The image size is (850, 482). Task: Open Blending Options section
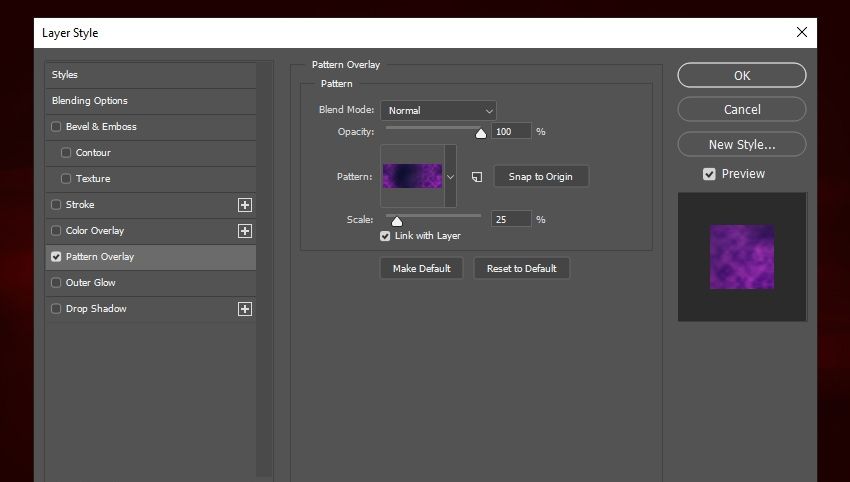151,101
